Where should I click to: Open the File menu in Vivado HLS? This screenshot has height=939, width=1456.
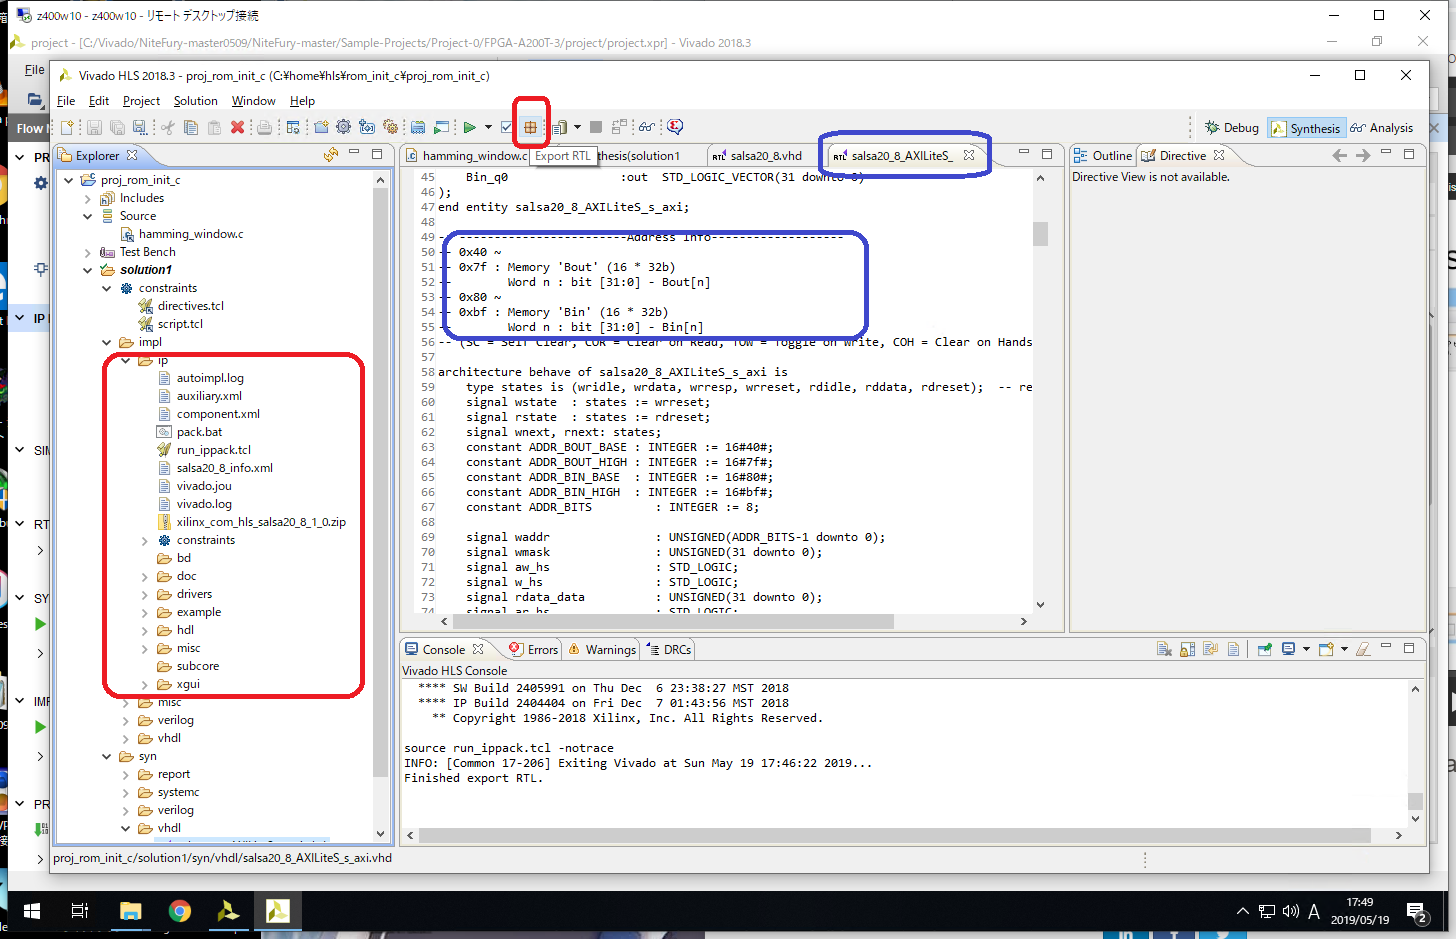coord(66,101)
